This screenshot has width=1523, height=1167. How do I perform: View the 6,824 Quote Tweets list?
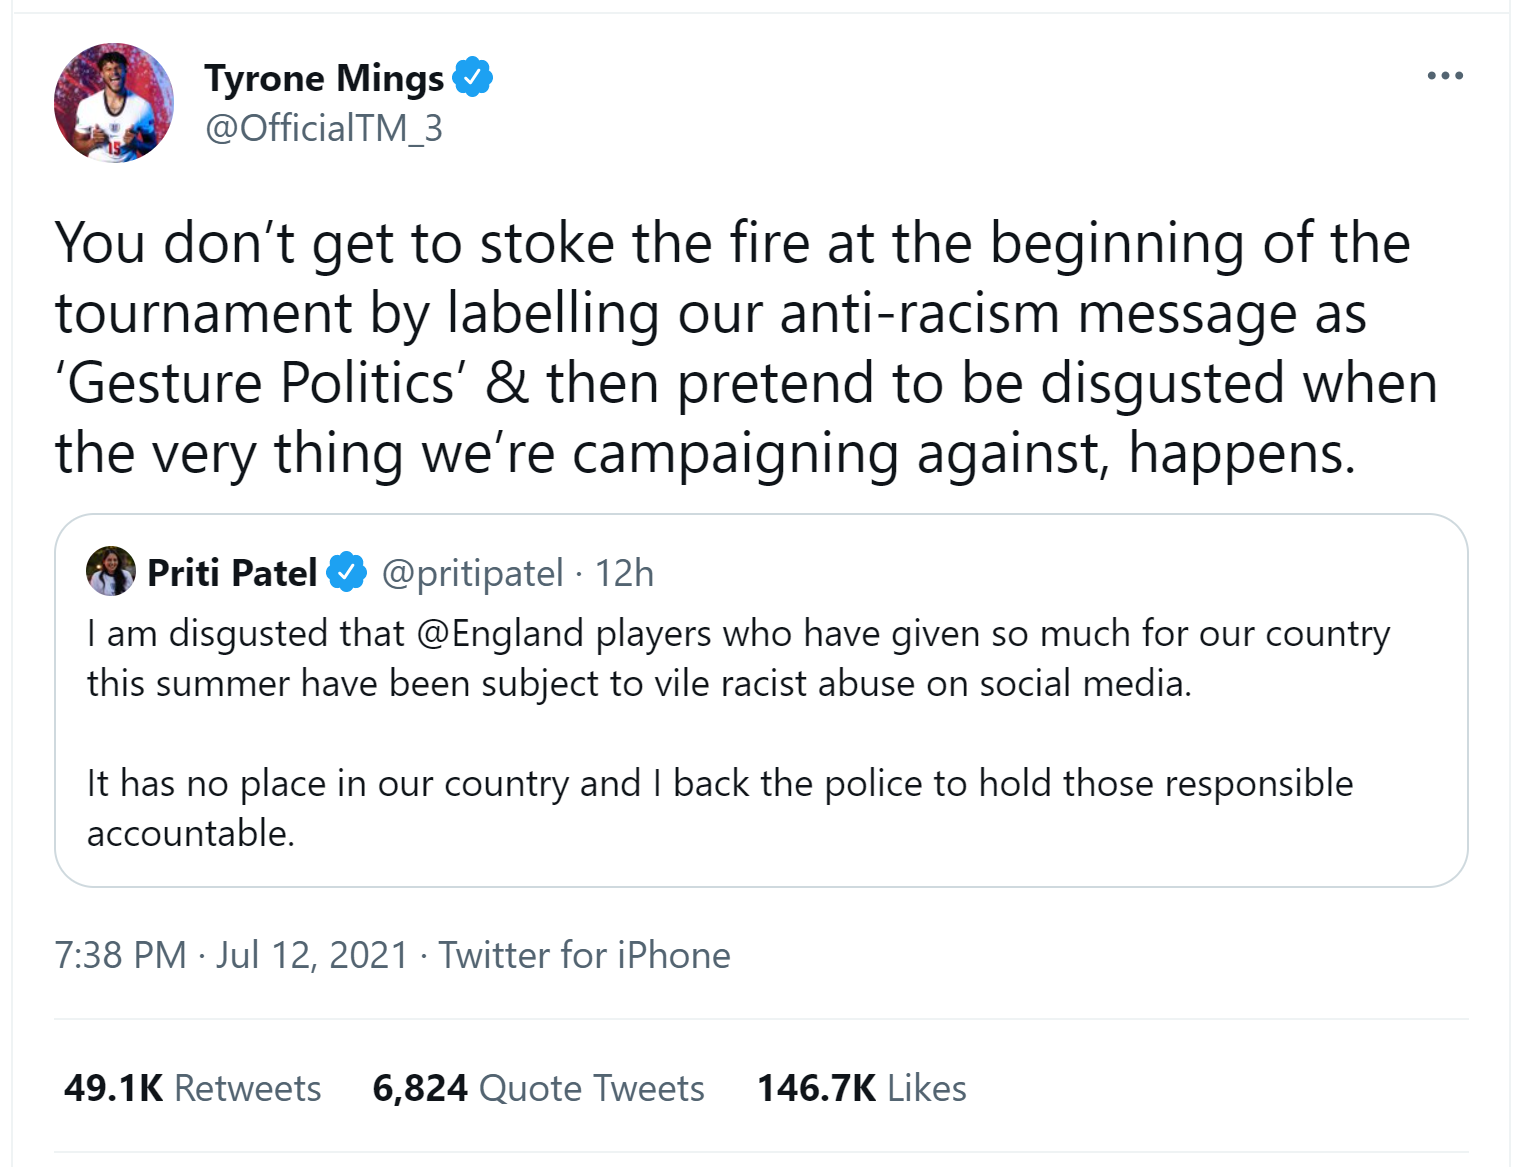pyautogui.click(x=538, y=1088)
